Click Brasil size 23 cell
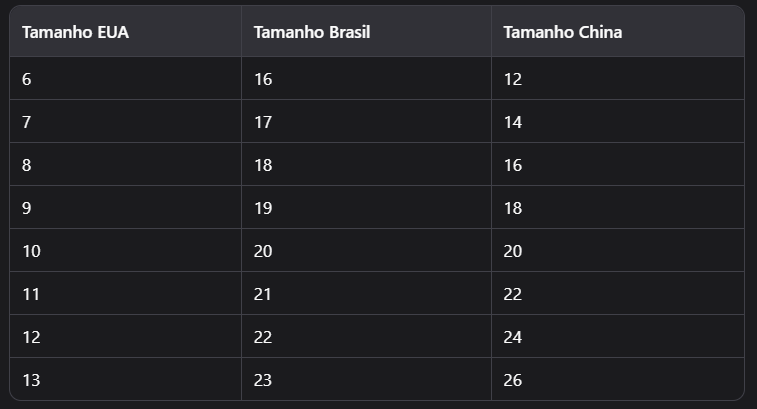This screenshot has height=409, width=757. point(263,380)
